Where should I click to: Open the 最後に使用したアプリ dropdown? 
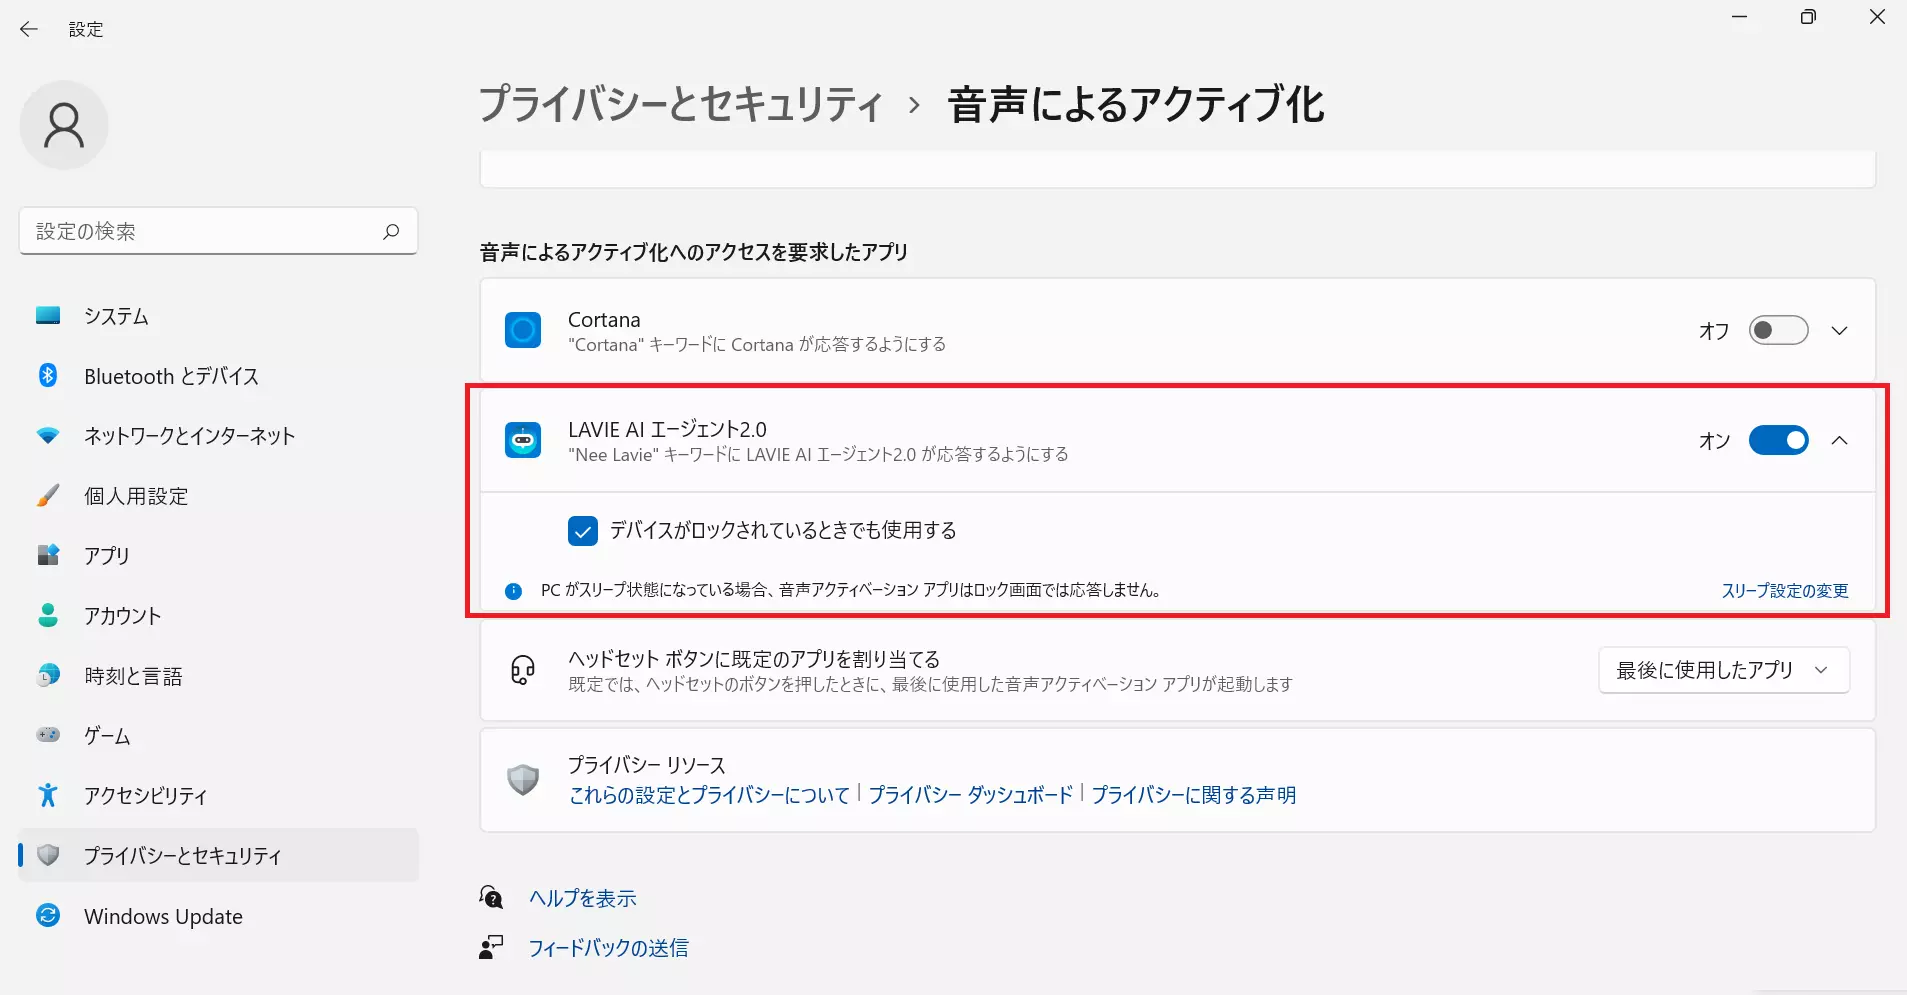pos(1724,670)
